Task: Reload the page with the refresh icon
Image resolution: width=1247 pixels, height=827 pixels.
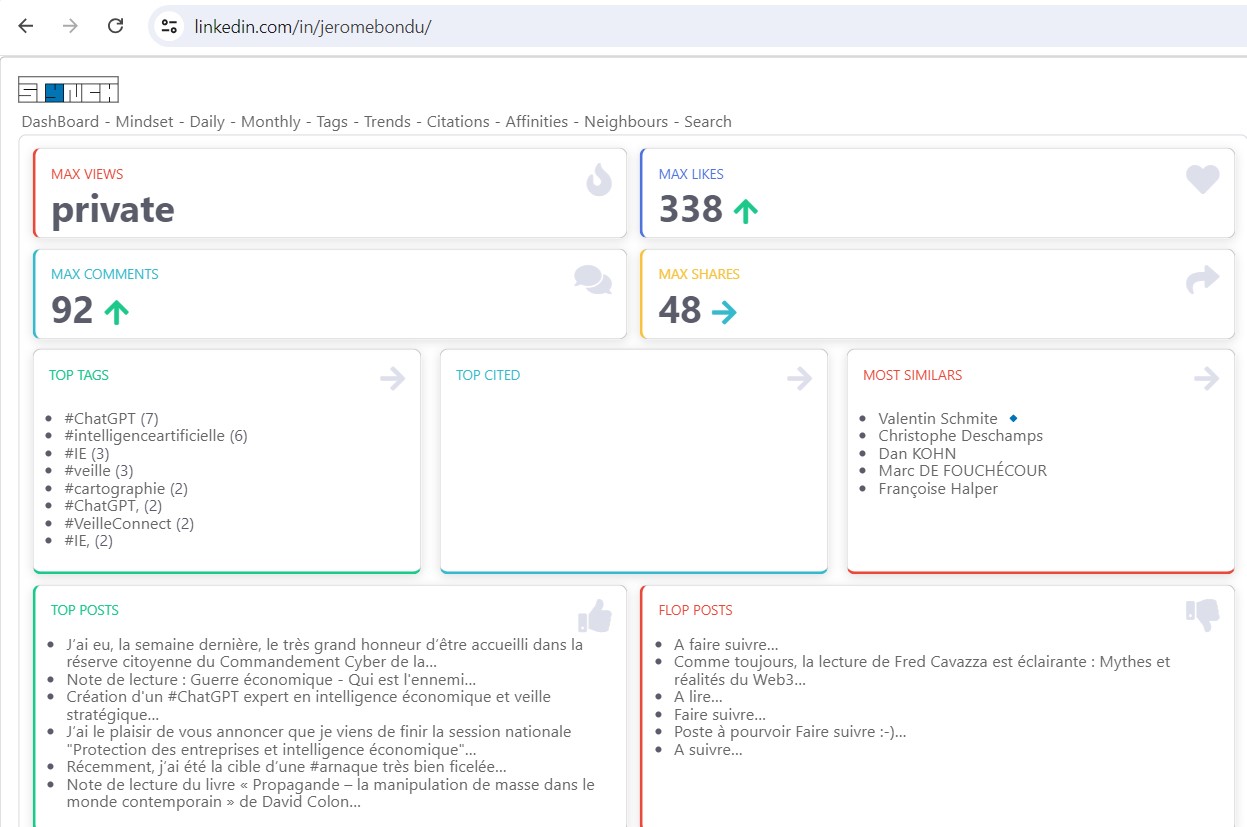Action: click(115, 26)
